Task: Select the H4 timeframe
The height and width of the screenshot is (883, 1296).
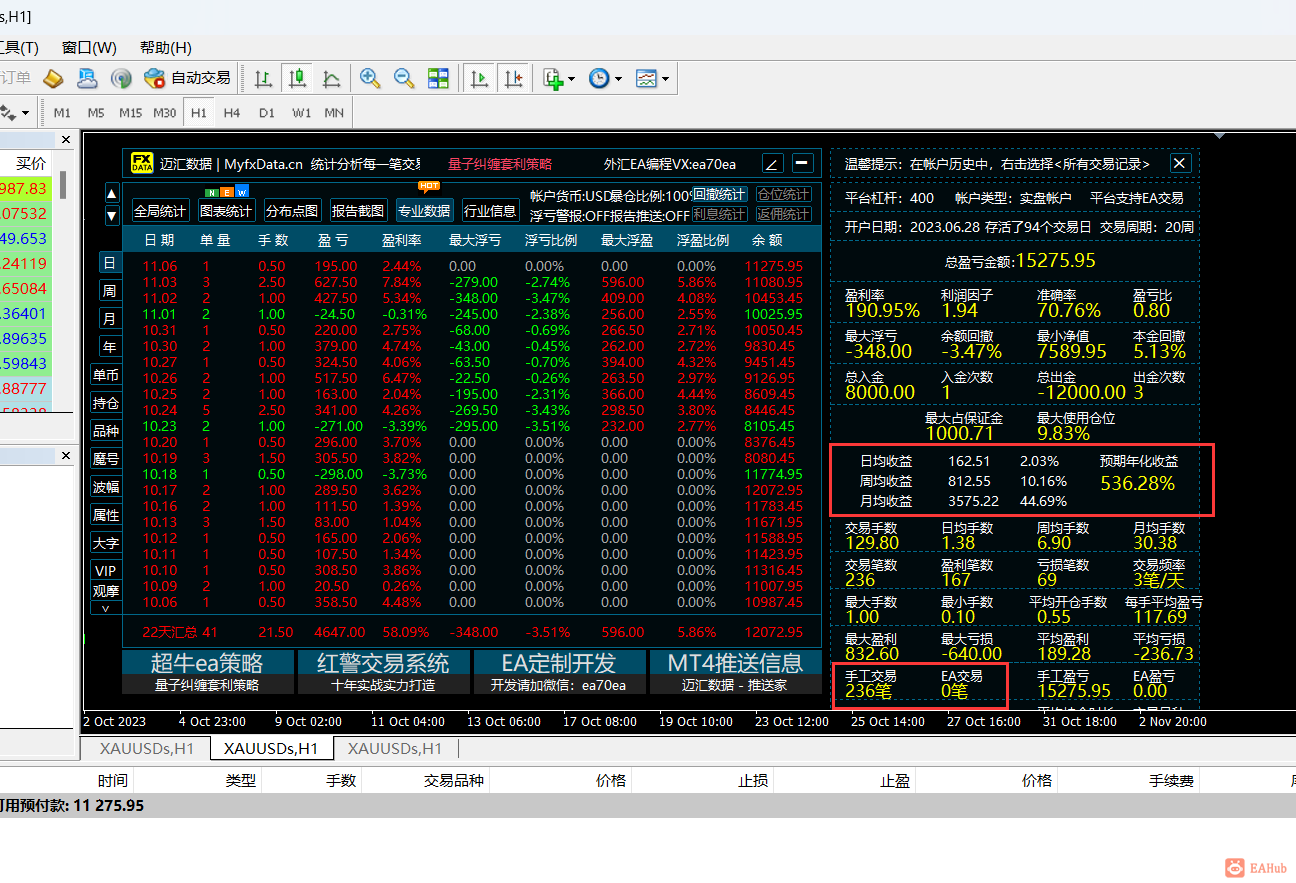Action: click(232, 113)
